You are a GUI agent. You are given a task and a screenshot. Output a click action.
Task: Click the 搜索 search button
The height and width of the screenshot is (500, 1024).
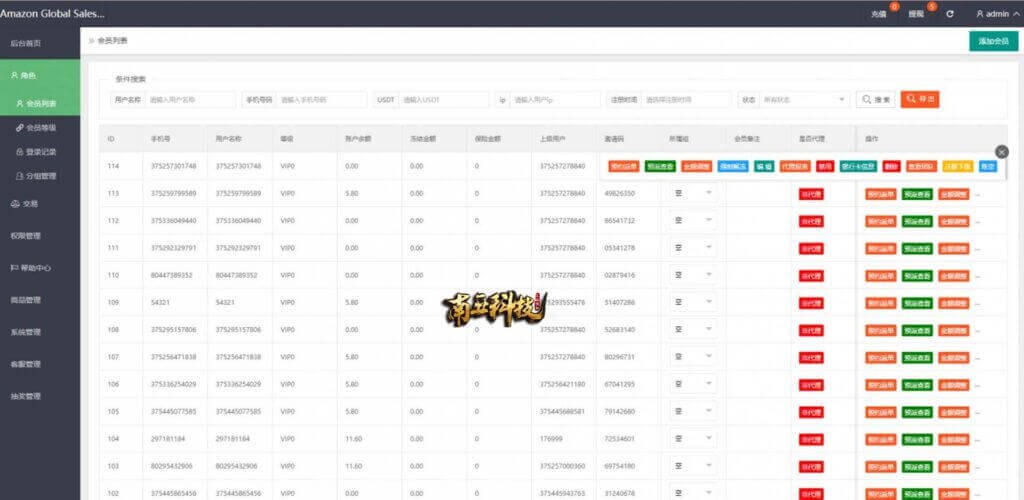click(876, 100)
